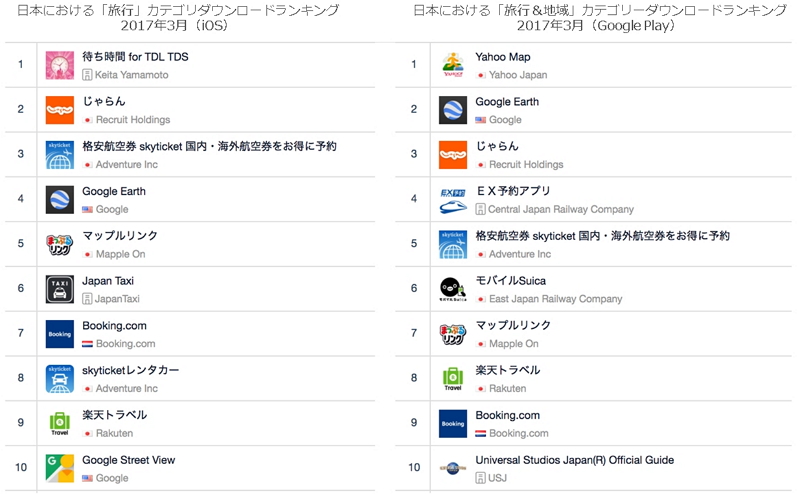The height and width of the screenshot is (494, 800).
Task: Open モバイルSuica app title
Action: [x=511, y=281]
